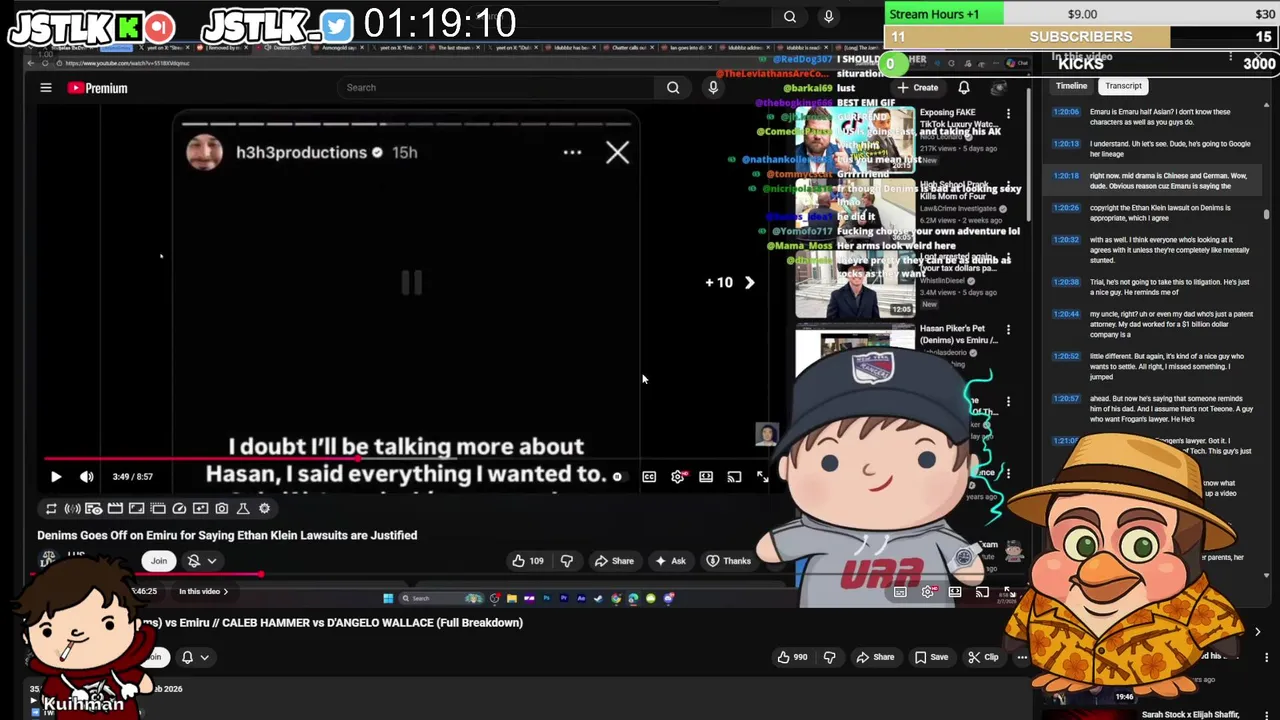The height and width of the screenshot is (720, 1280).
Task: Open more actions ellipsis beside Clip
Action: (1022, 657)
